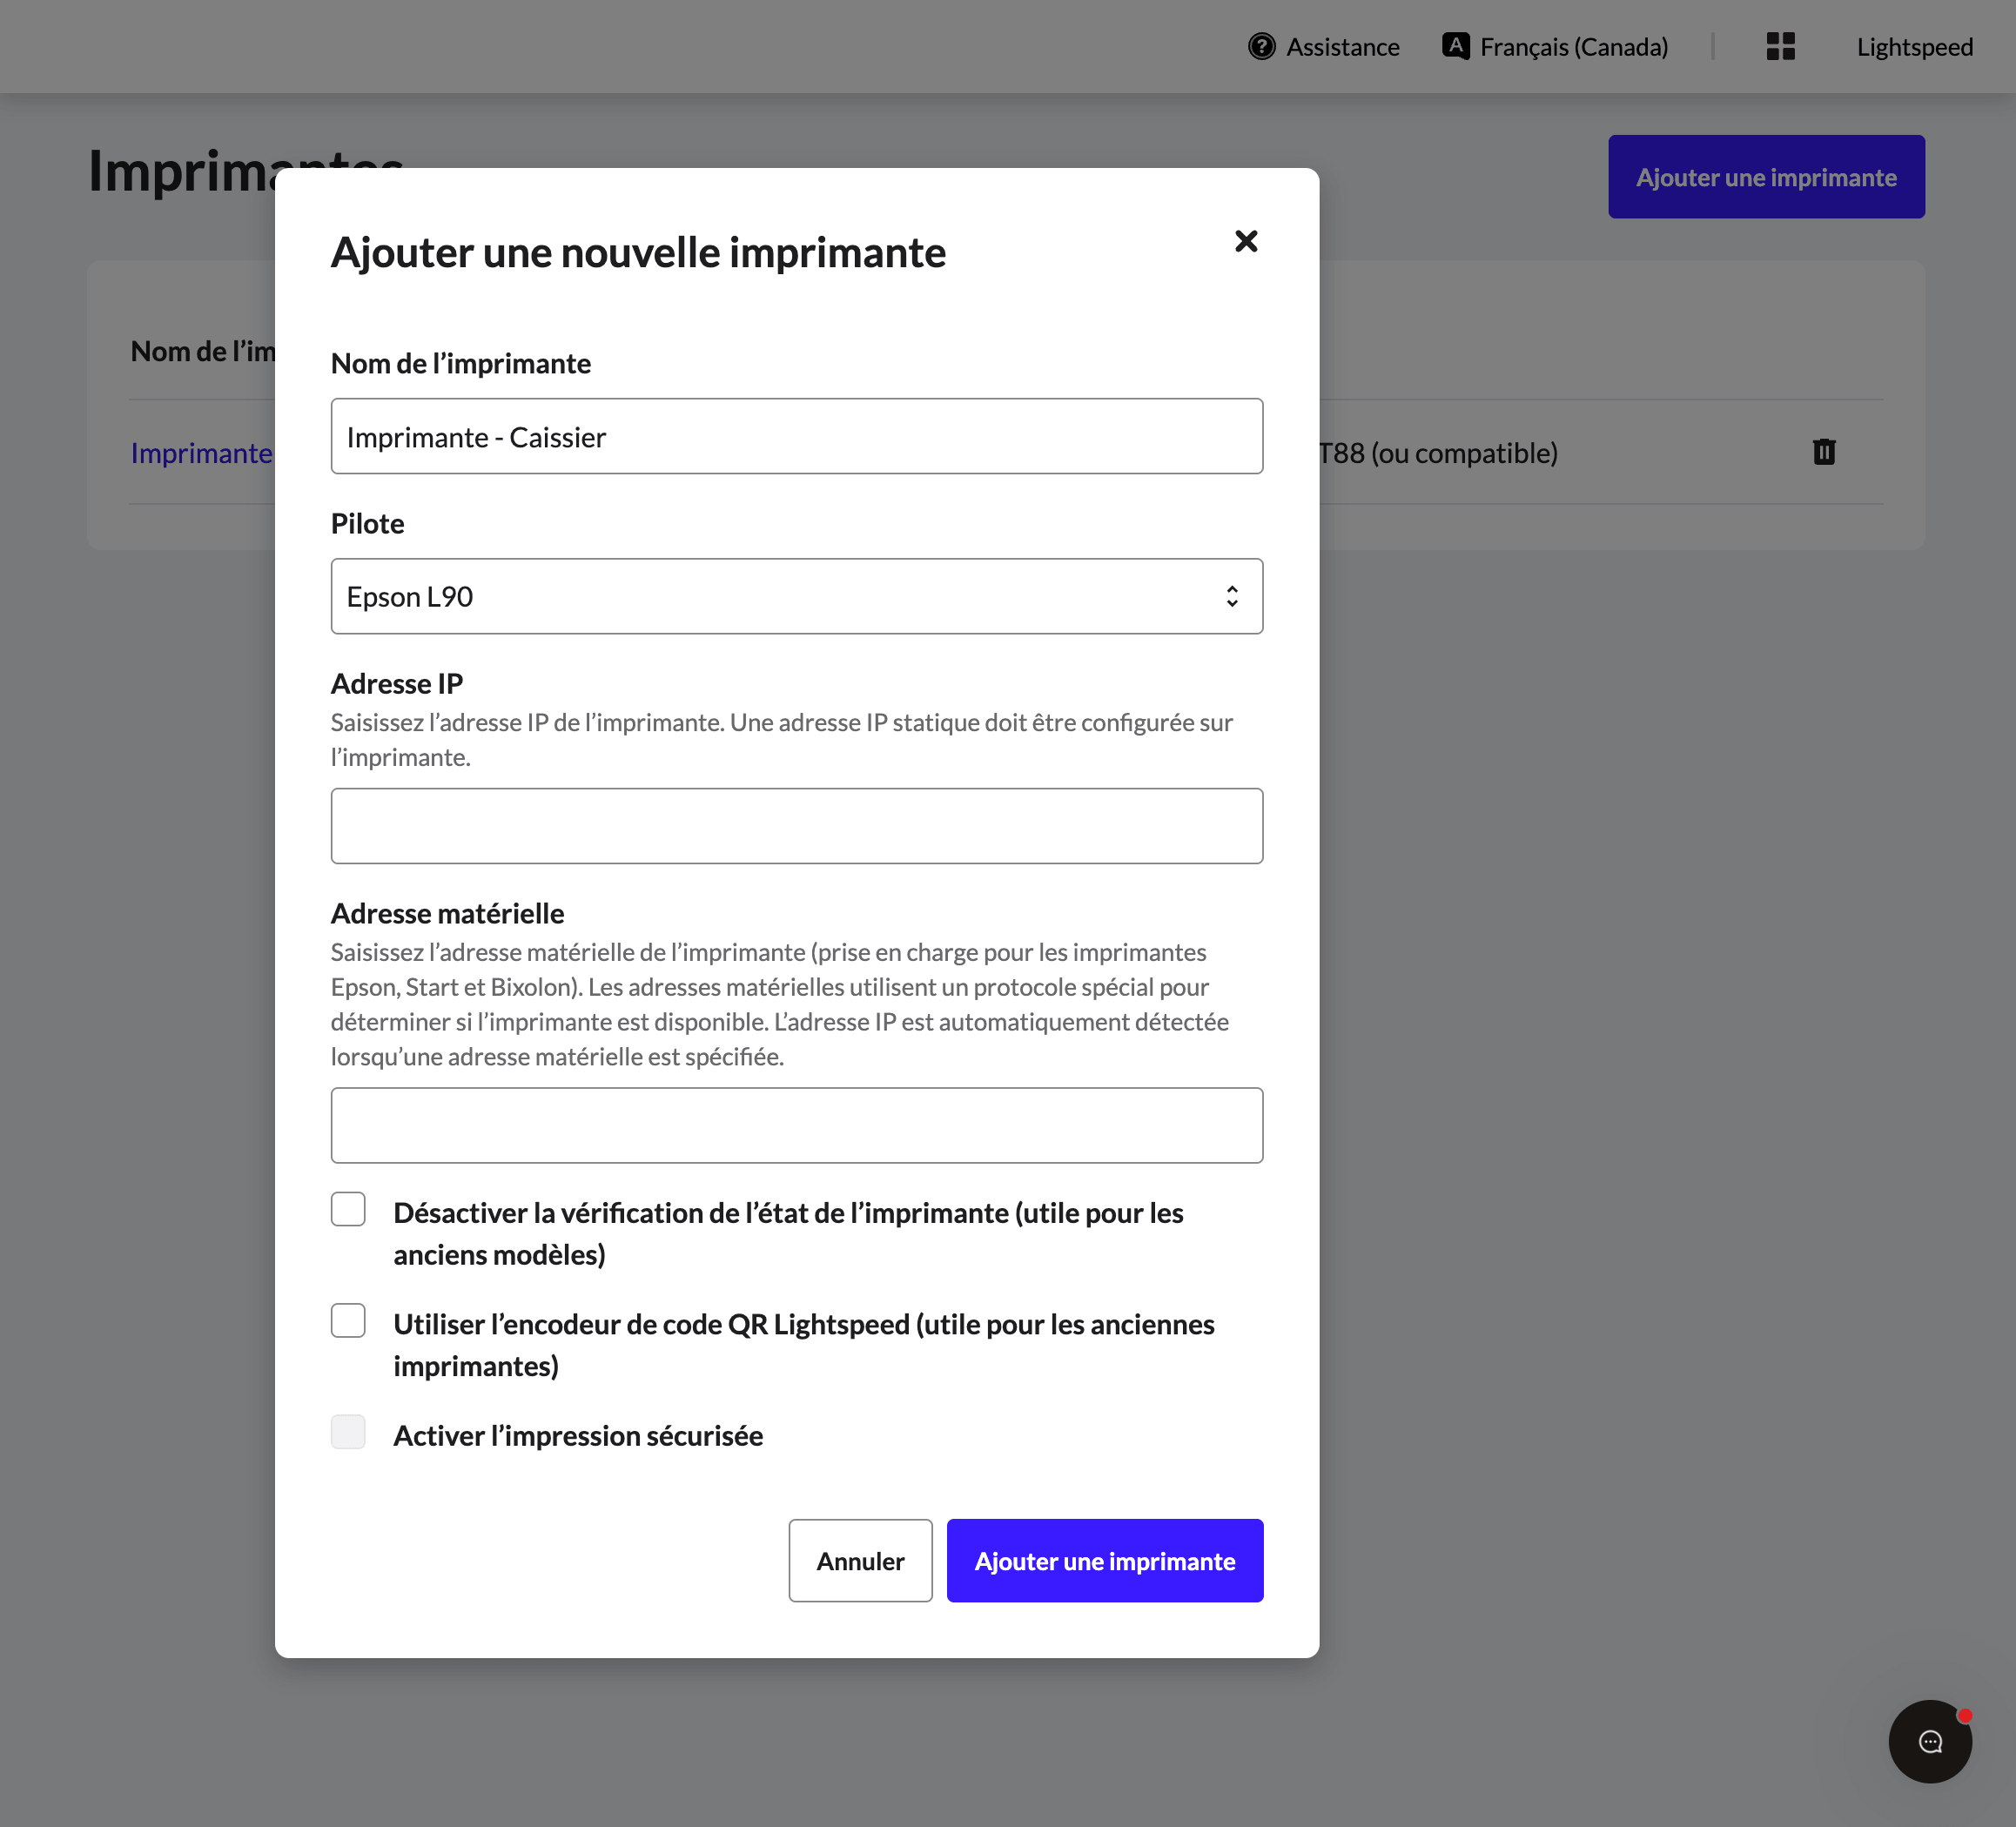
Task: Click the Annuler button
Action: (x=860, y=1561)
